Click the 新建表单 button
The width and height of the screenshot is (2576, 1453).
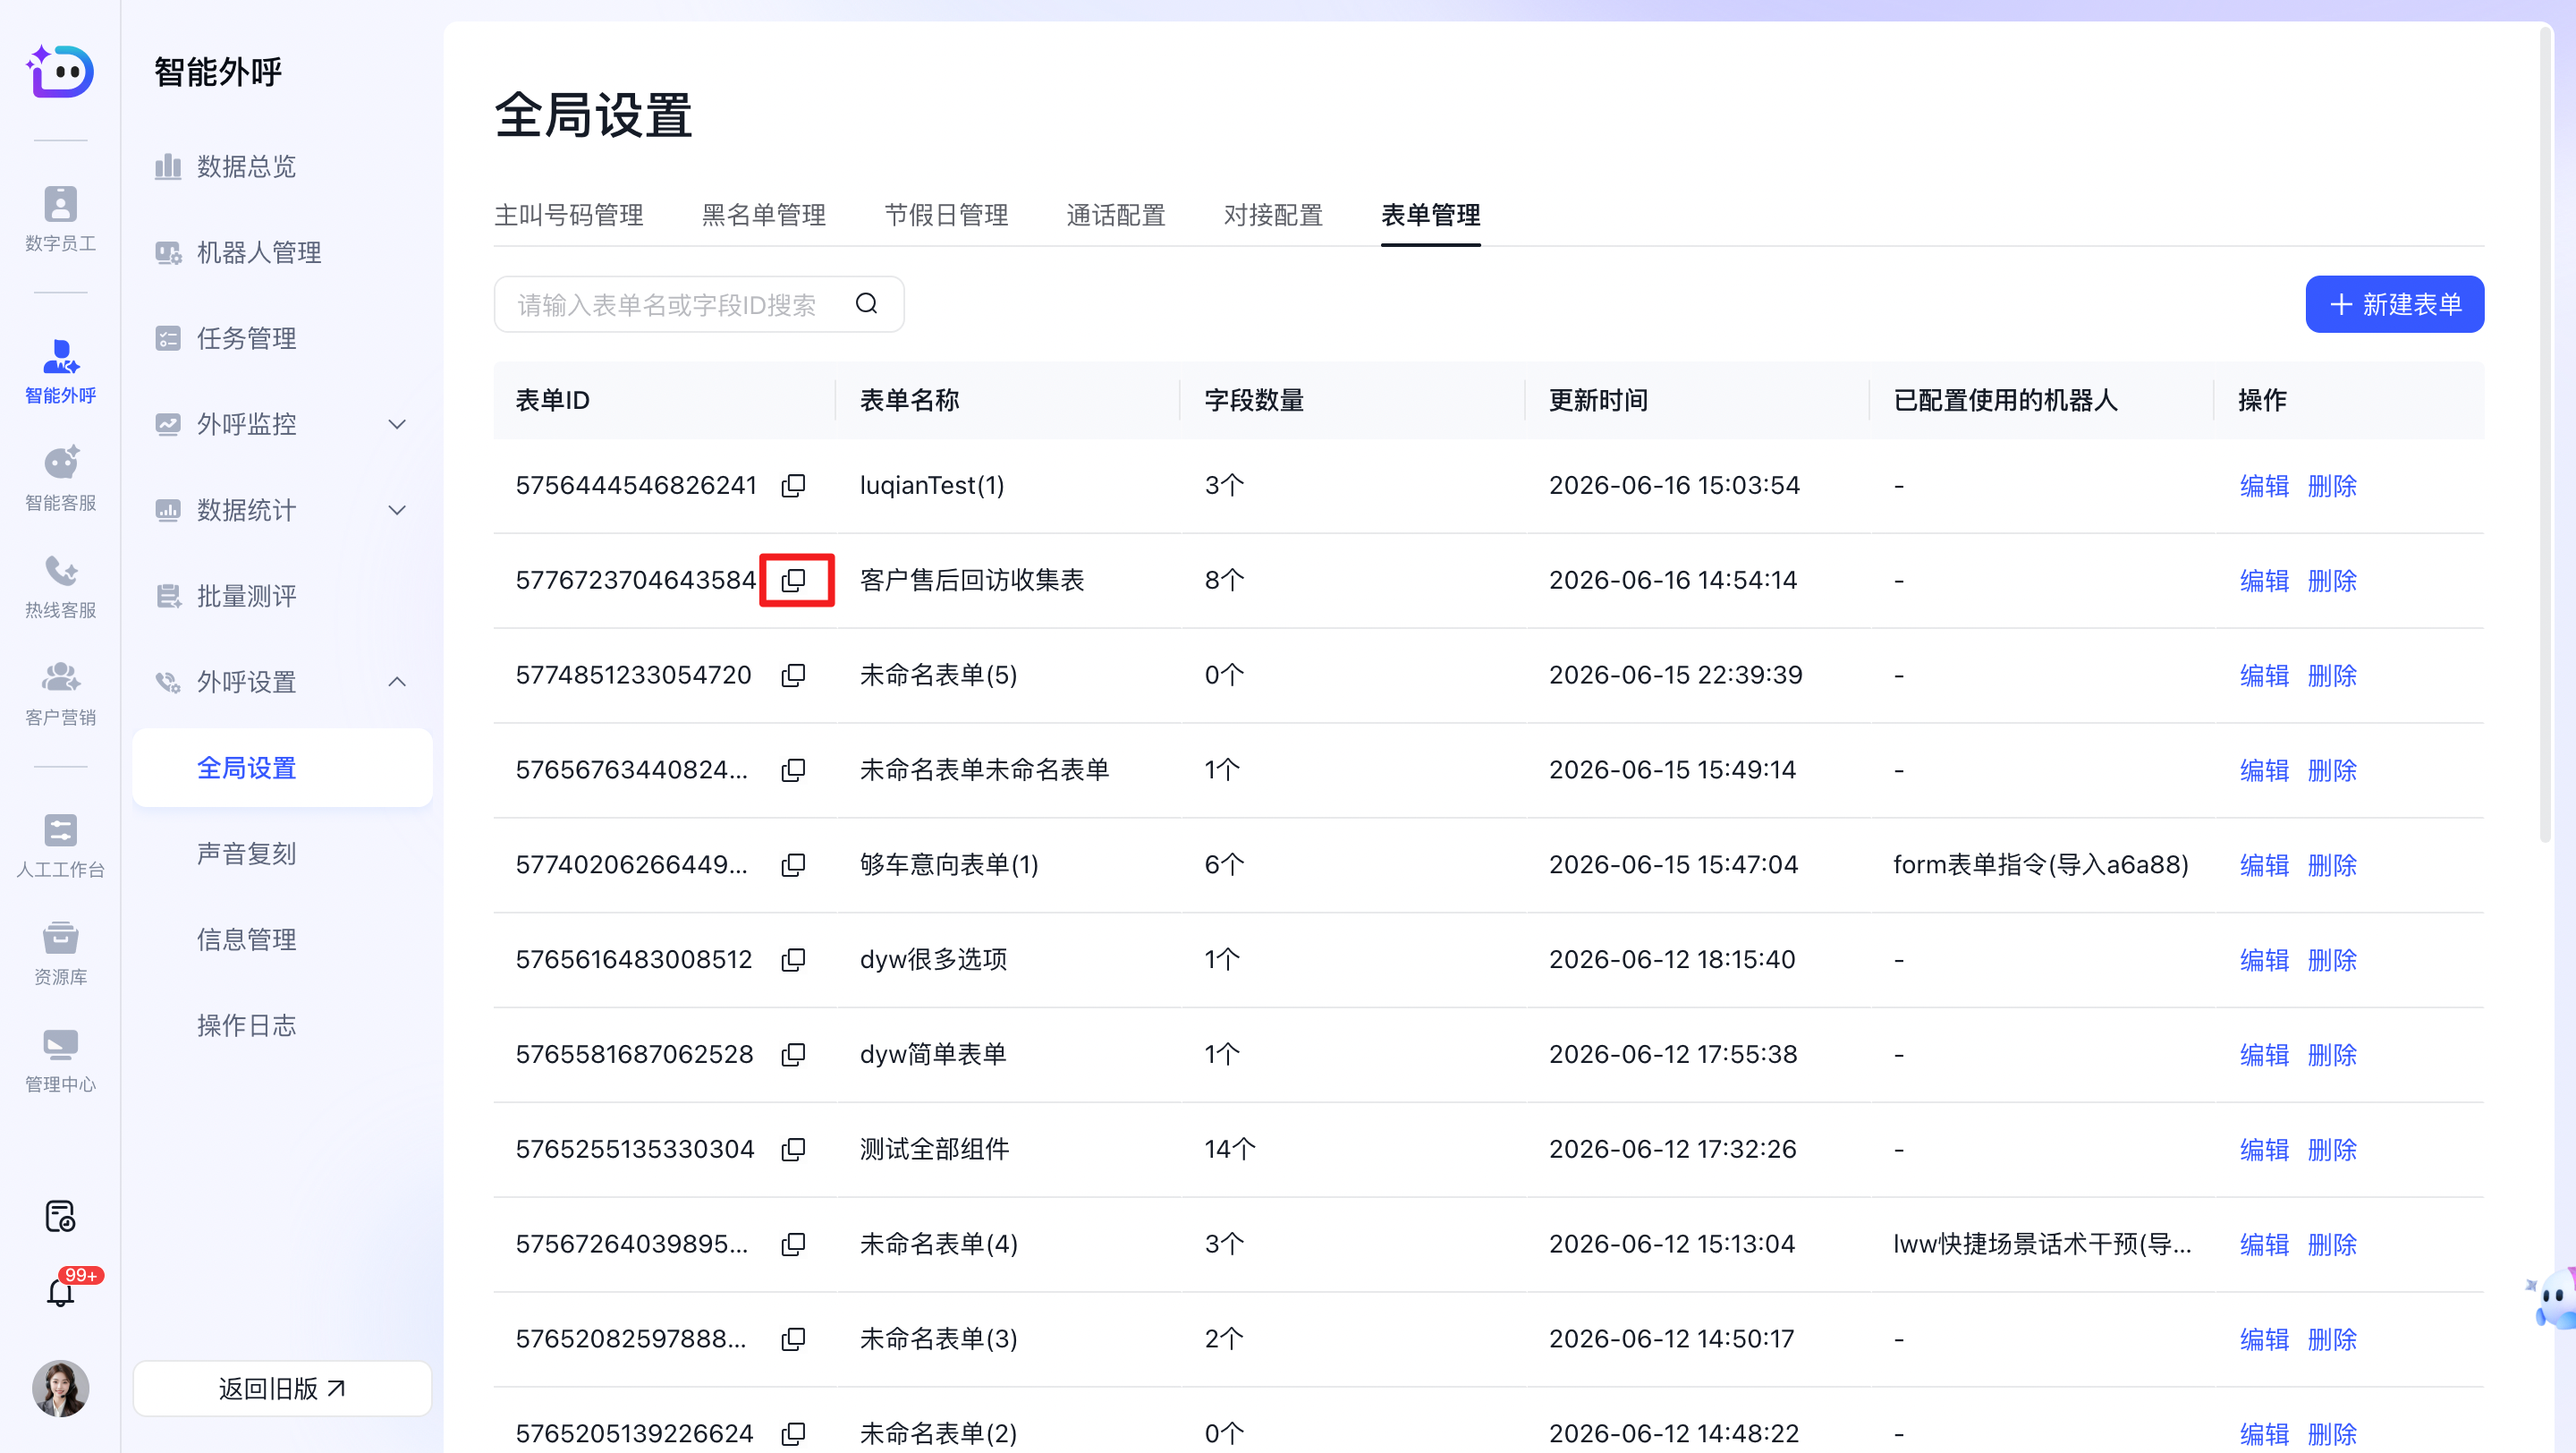(2394, 304)
